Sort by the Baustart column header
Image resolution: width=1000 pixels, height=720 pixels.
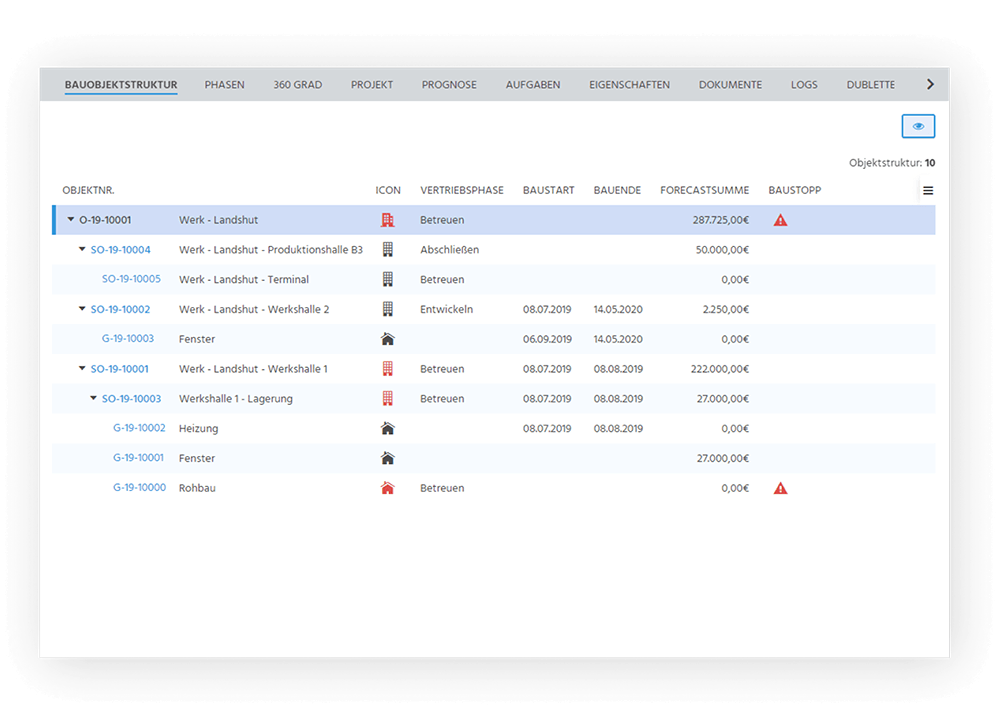point(548,191)
